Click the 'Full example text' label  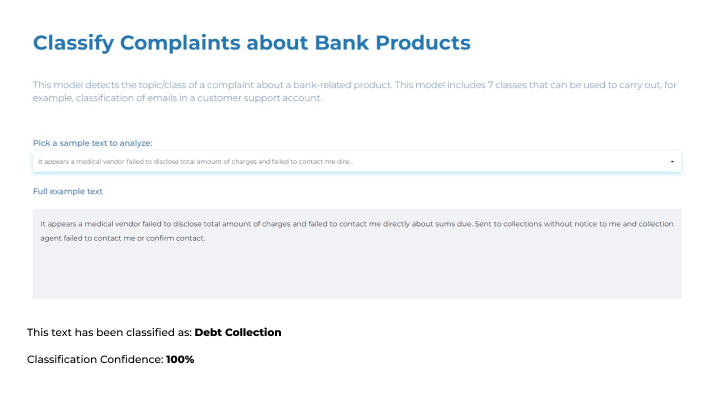tap(67, 191)
